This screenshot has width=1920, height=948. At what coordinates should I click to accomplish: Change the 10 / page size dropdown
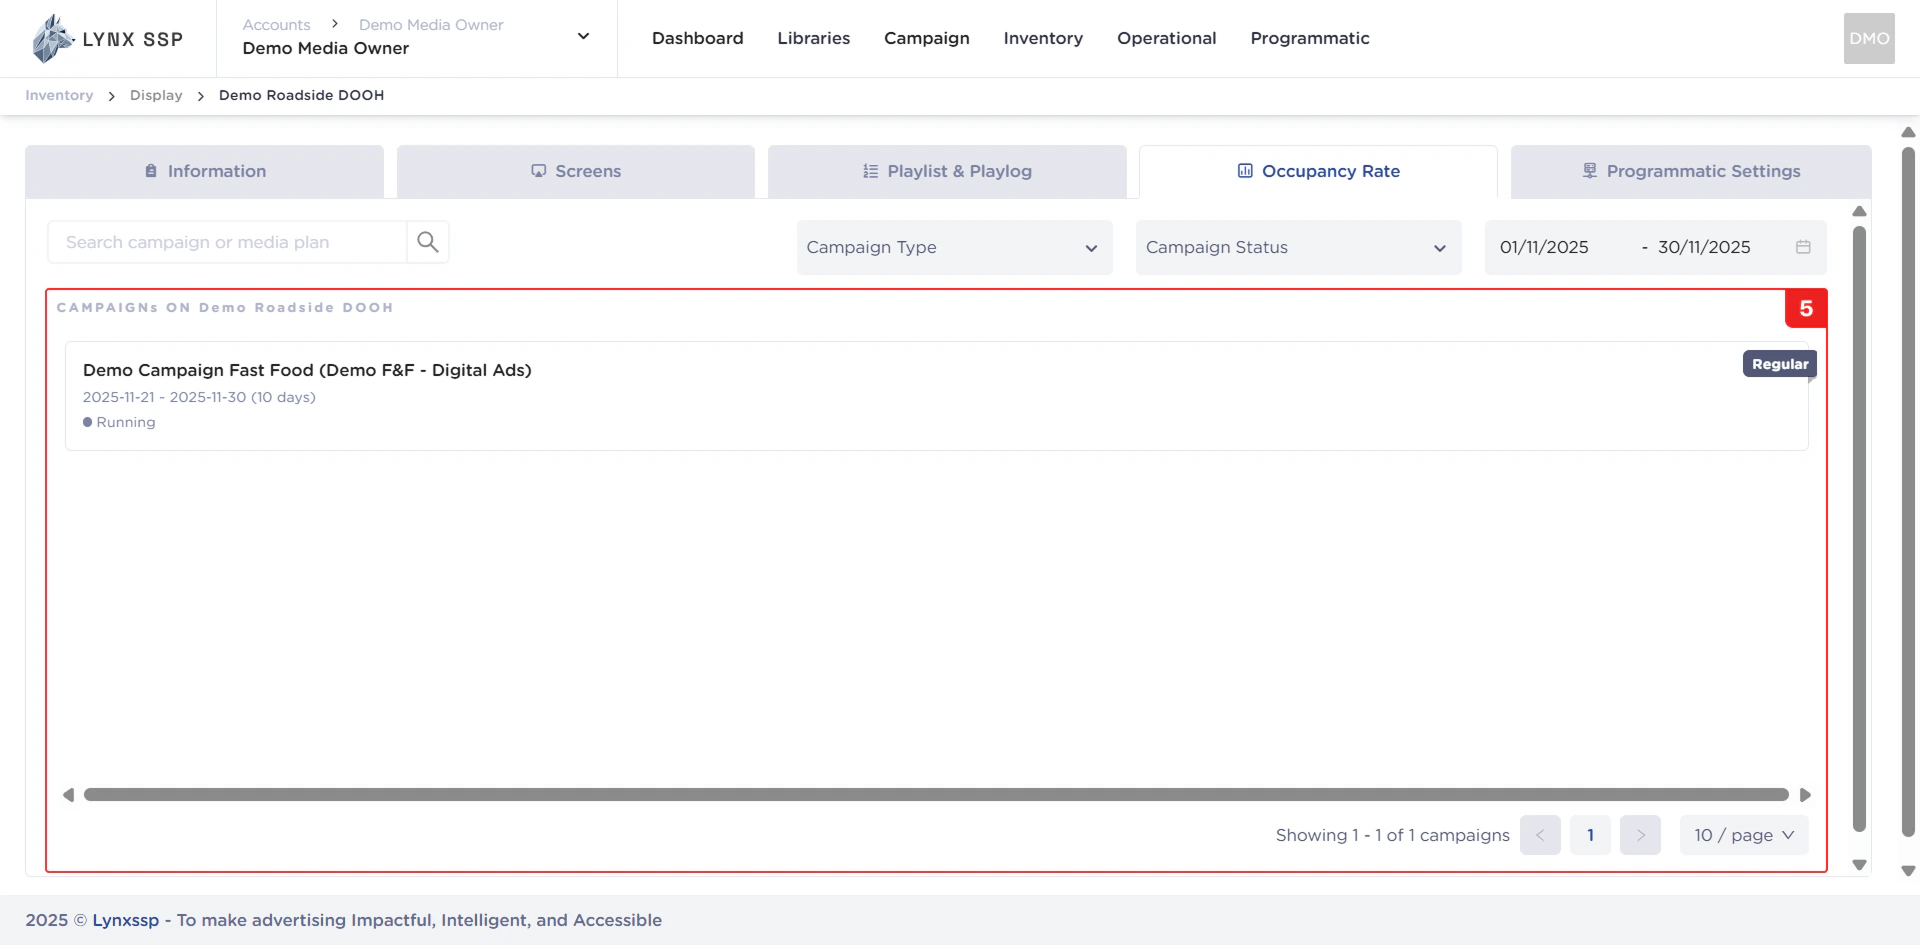1744,835
